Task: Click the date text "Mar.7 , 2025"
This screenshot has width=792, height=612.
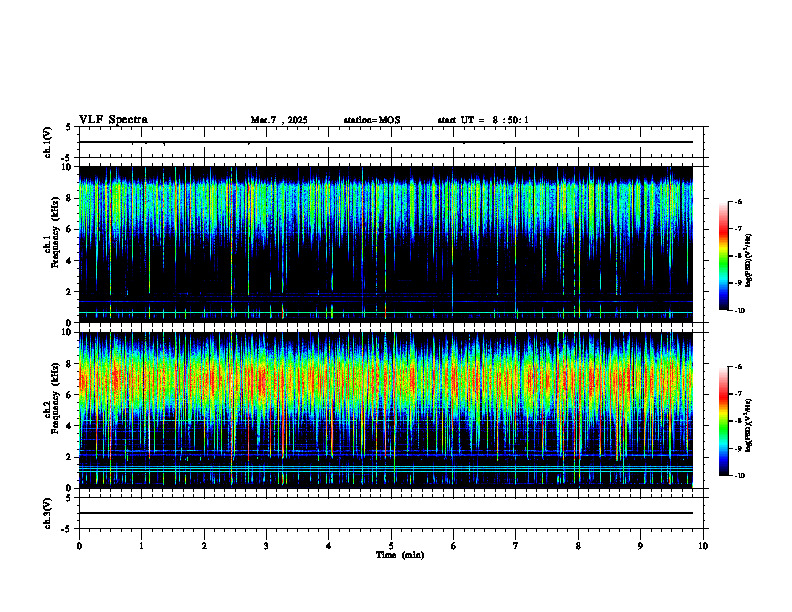Action: coord(279,120)
